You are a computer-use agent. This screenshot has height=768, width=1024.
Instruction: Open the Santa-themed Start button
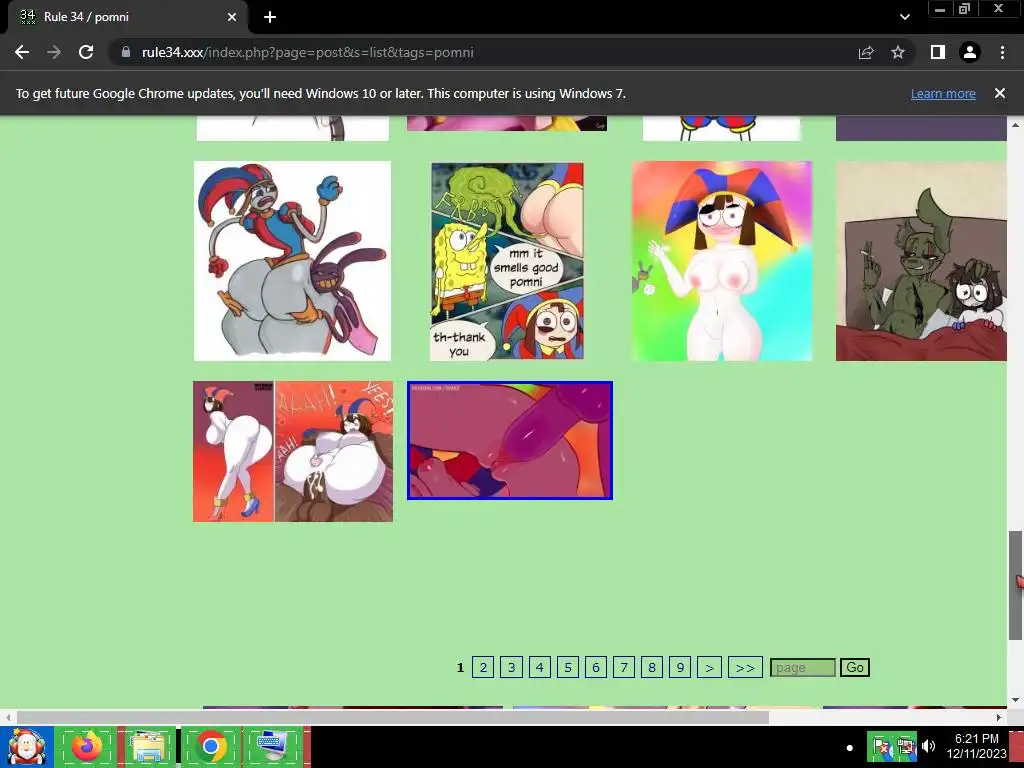pos(26,747)
